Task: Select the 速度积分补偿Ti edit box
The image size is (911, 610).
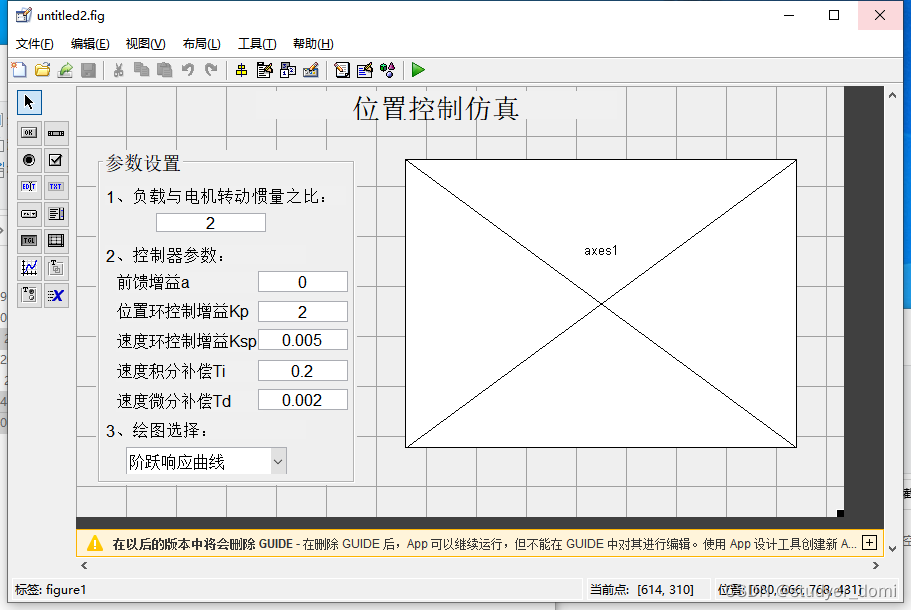Action: pyautogui.click(x=303, y=371)
